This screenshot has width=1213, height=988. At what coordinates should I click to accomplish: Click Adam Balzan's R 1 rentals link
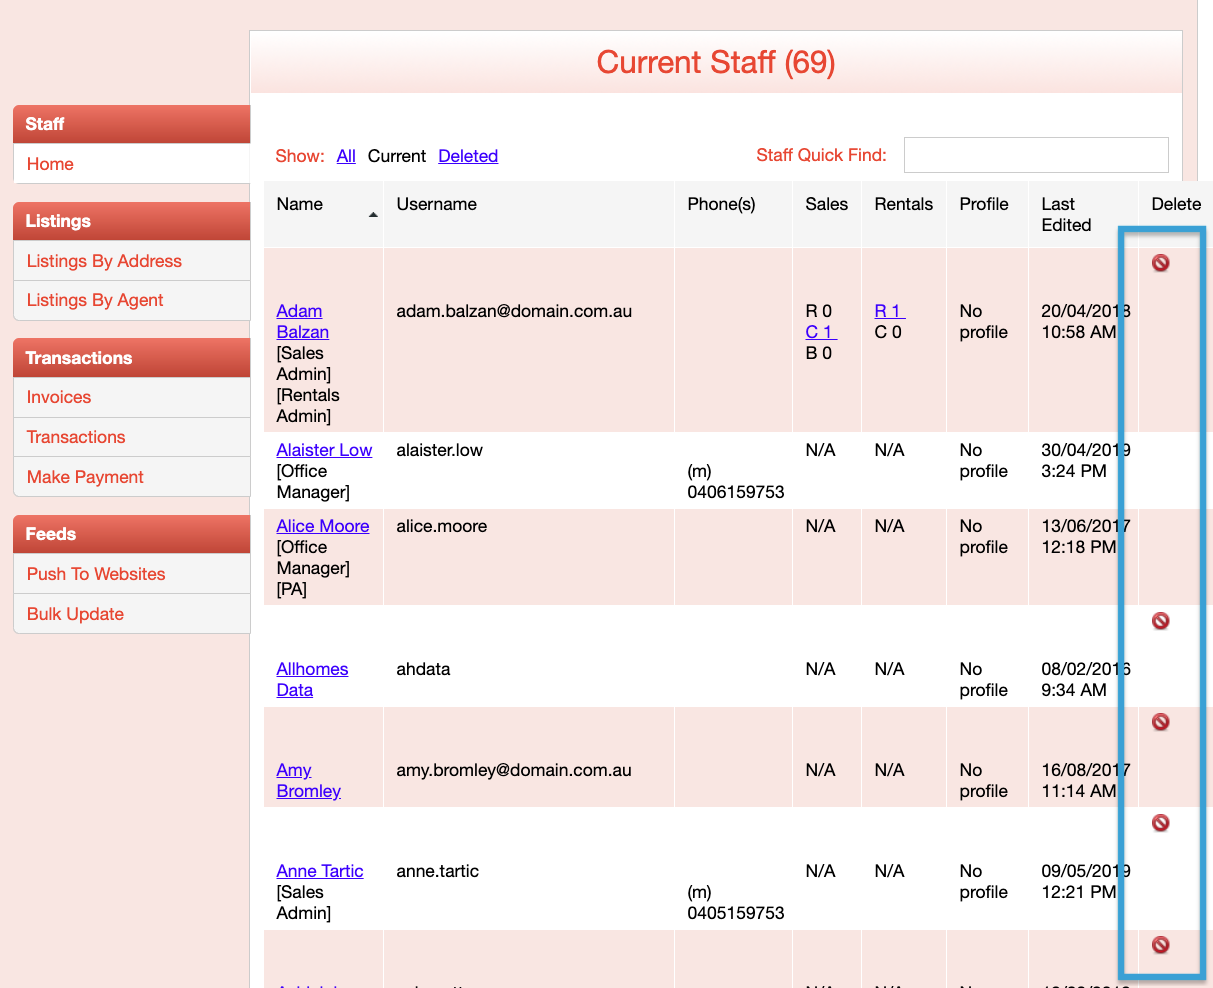889,311
